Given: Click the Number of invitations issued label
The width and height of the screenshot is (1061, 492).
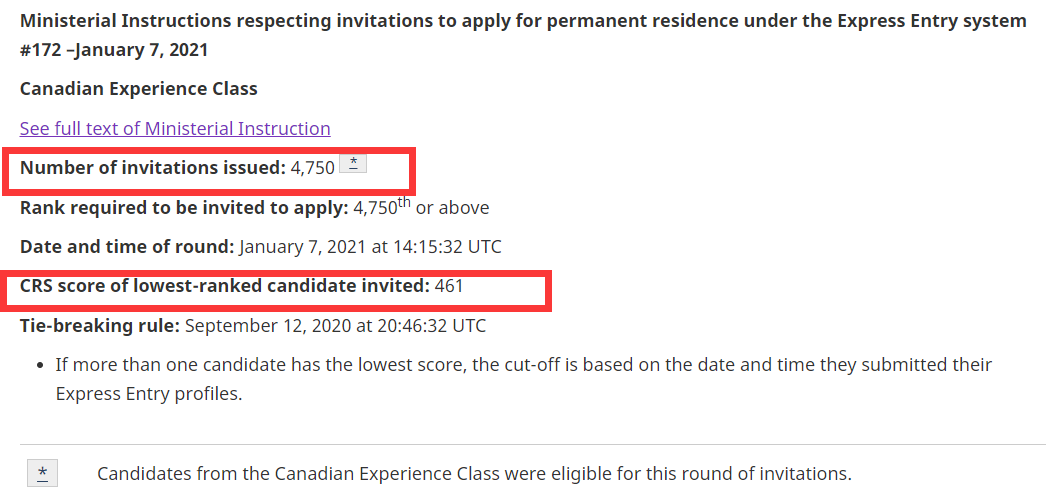Looking at the screenshot, I should 152,168.
